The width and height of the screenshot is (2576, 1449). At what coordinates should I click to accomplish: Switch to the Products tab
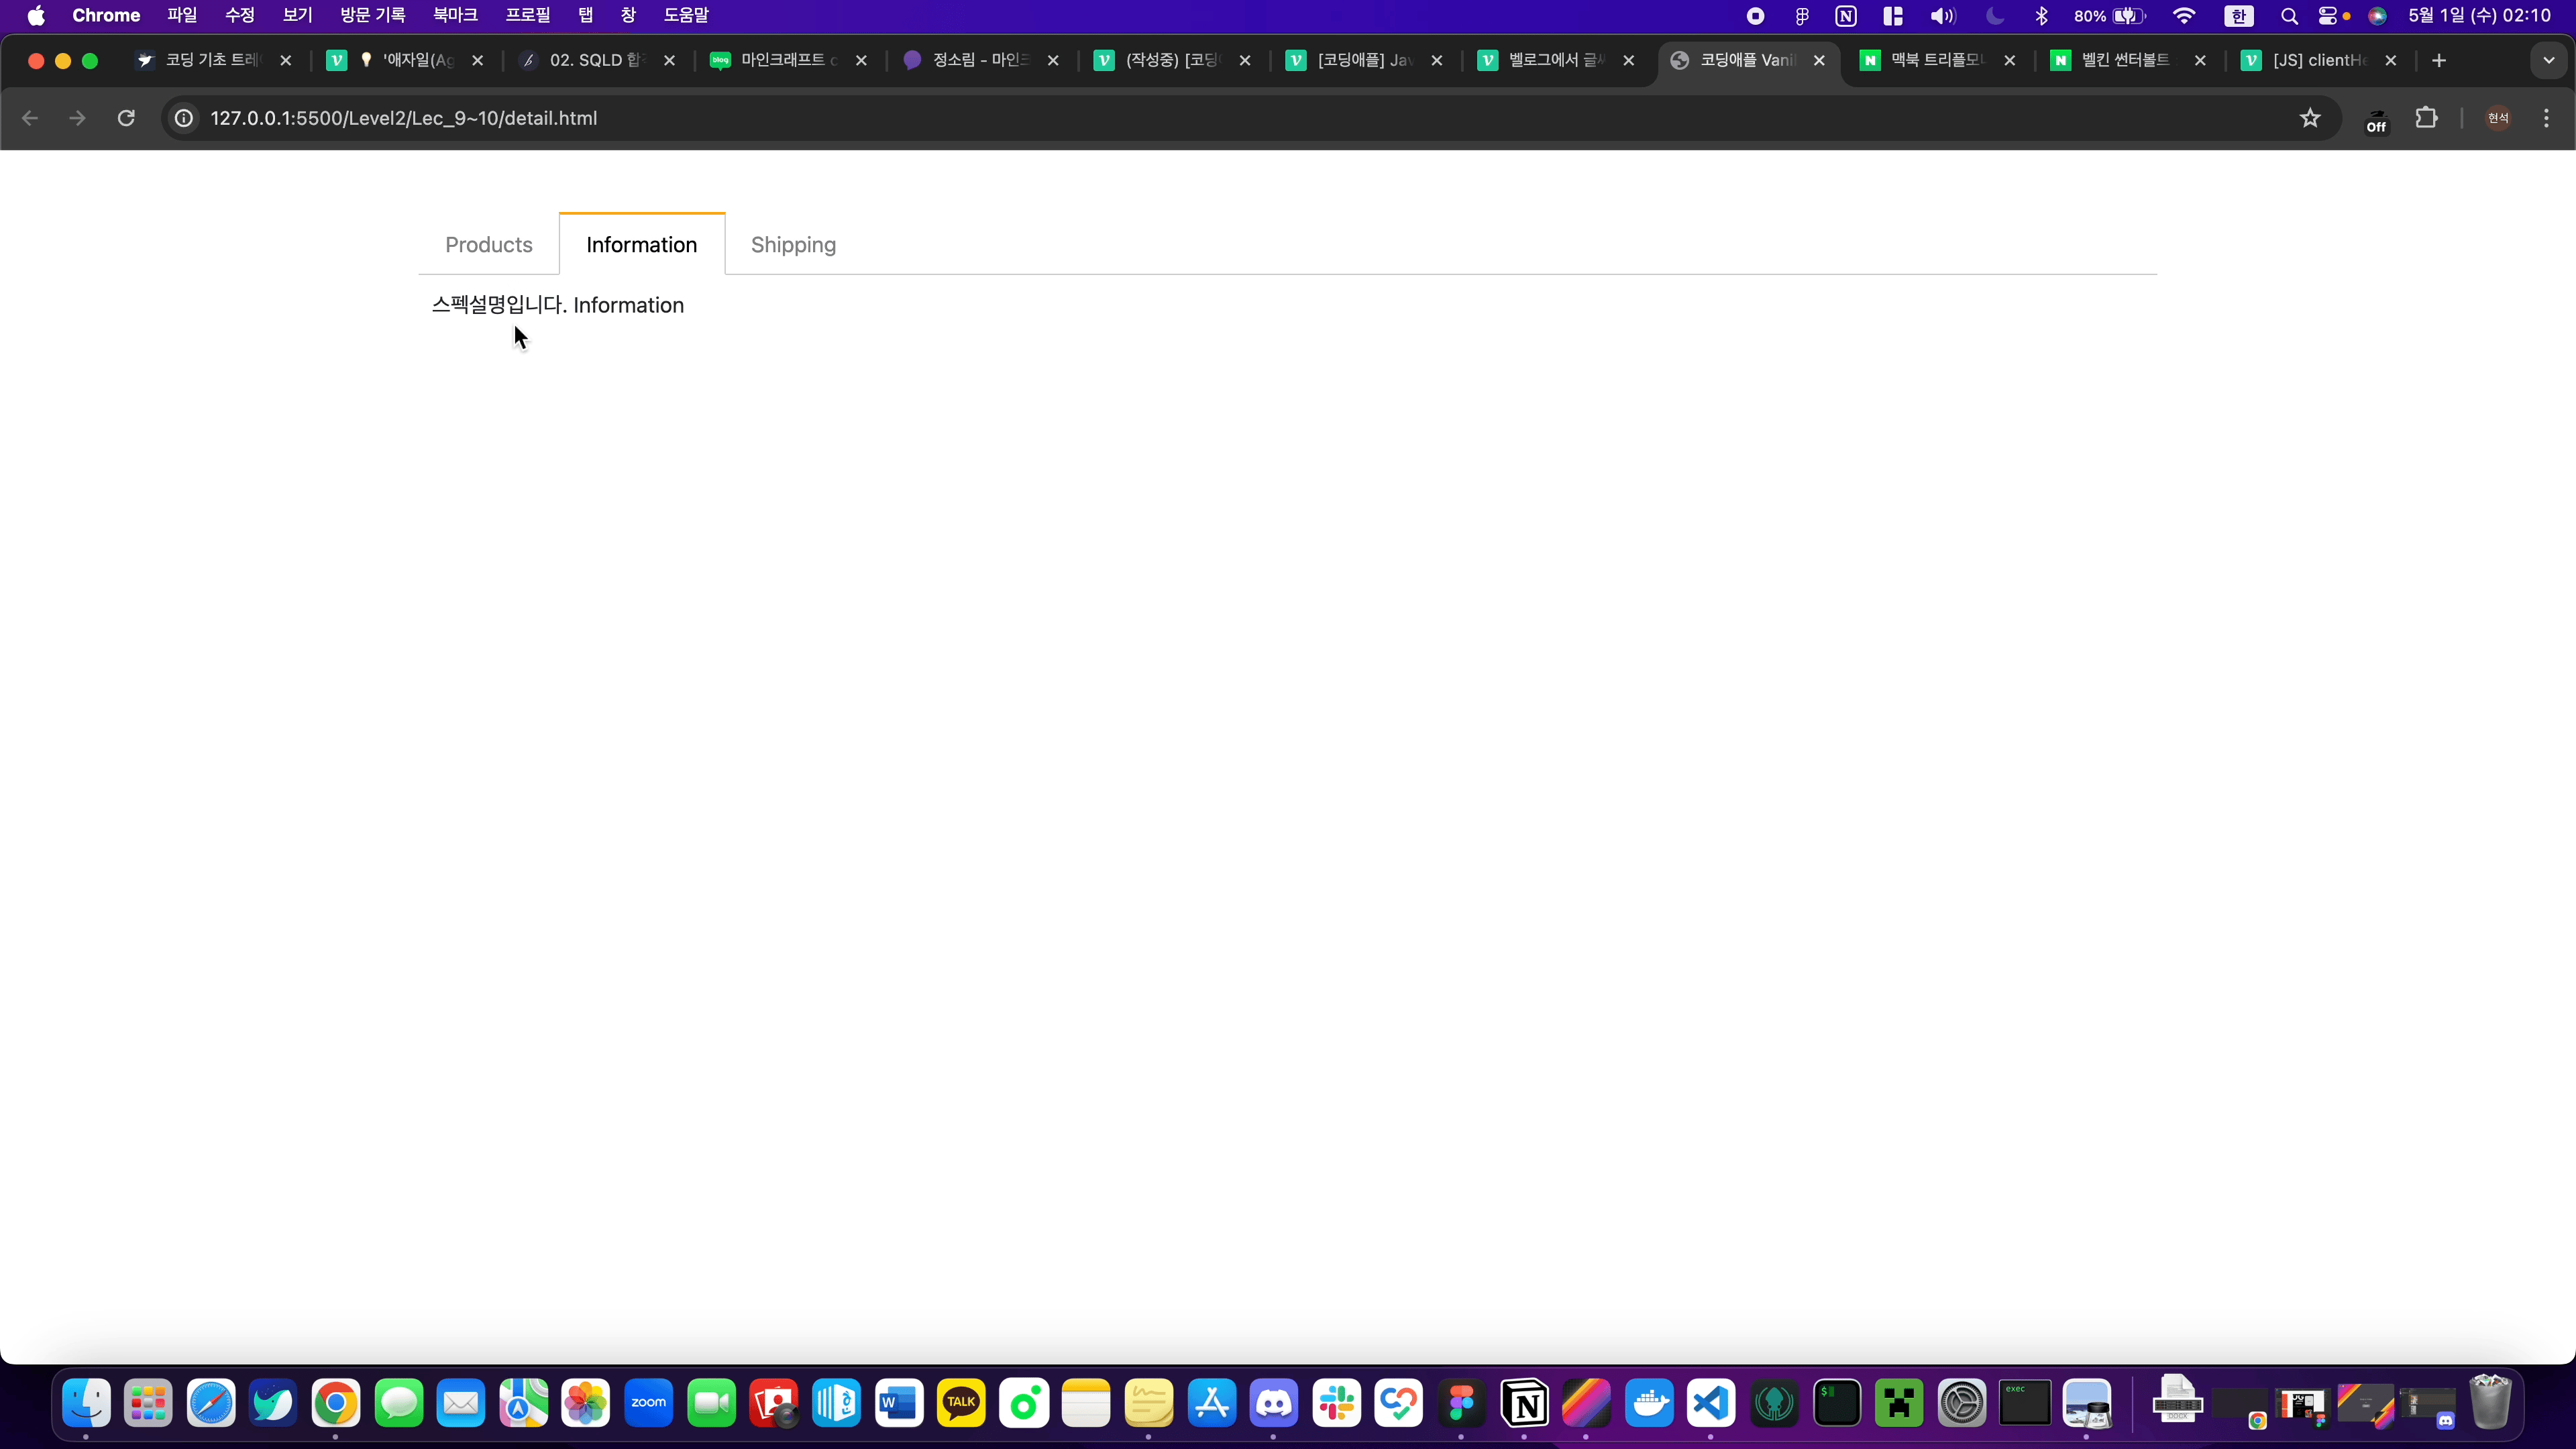(x=488, y=245)
